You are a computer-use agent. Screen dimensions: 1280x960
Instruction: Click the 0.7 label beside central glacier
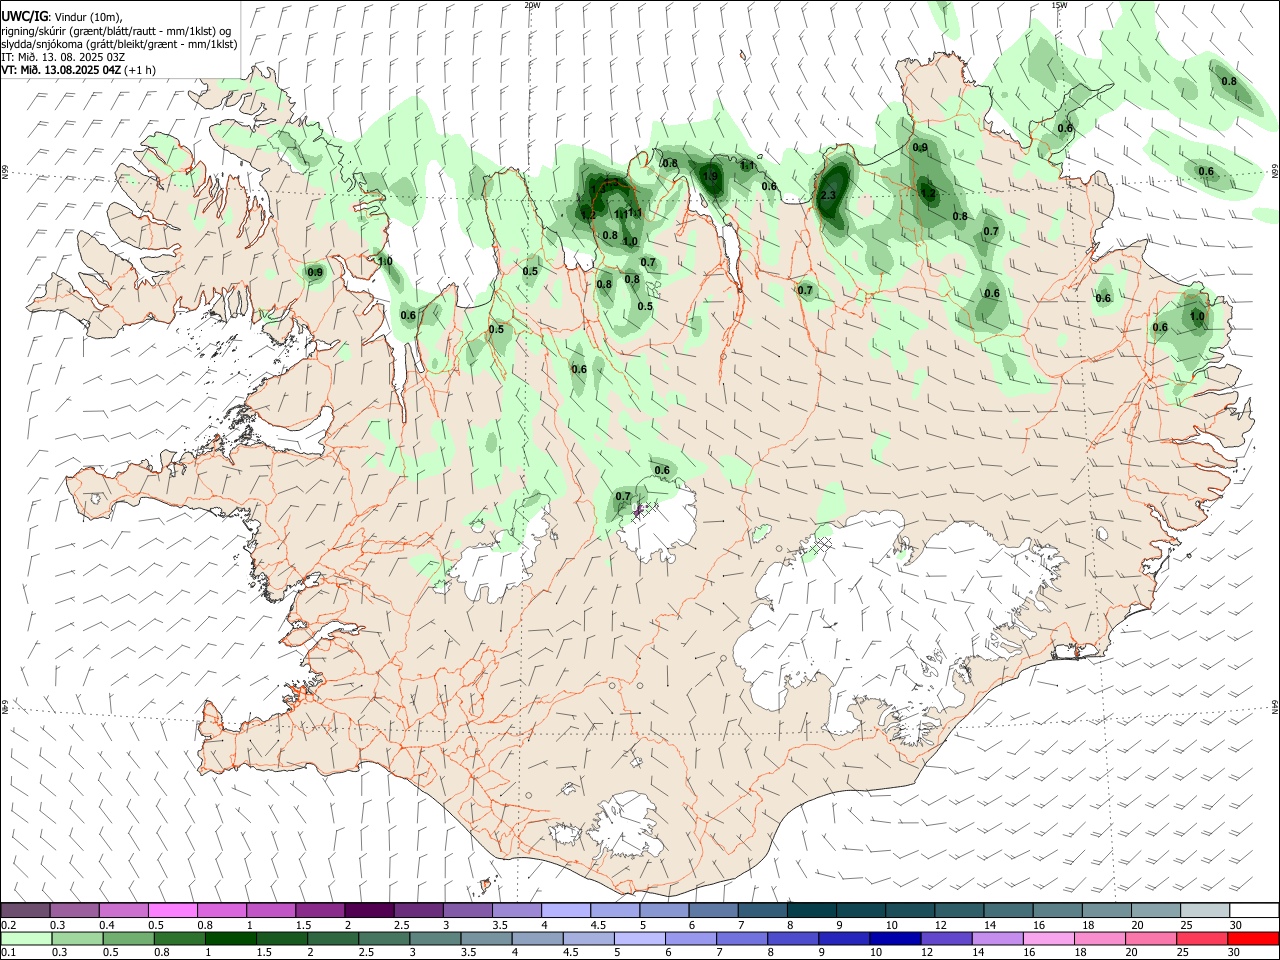[x=623, y=496]
